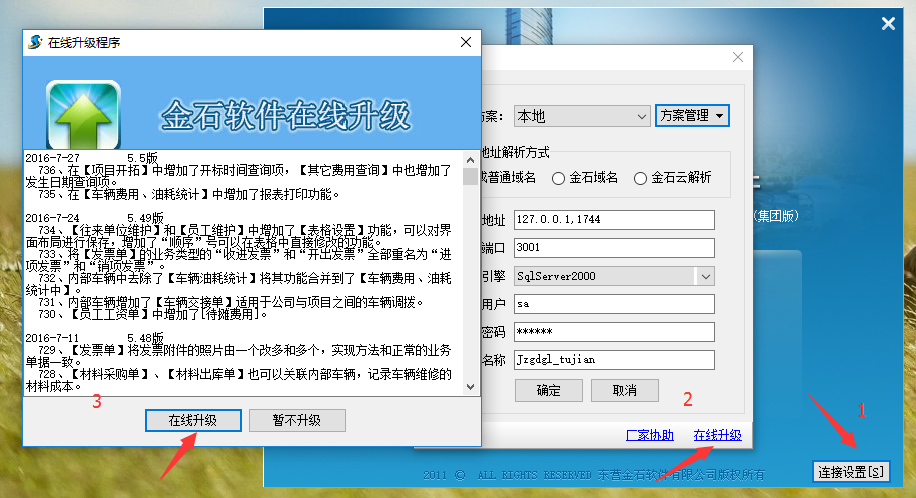Screen dimensions: 916x498
Task: Open the 厂家协助 link
Action: coord(649,435)
